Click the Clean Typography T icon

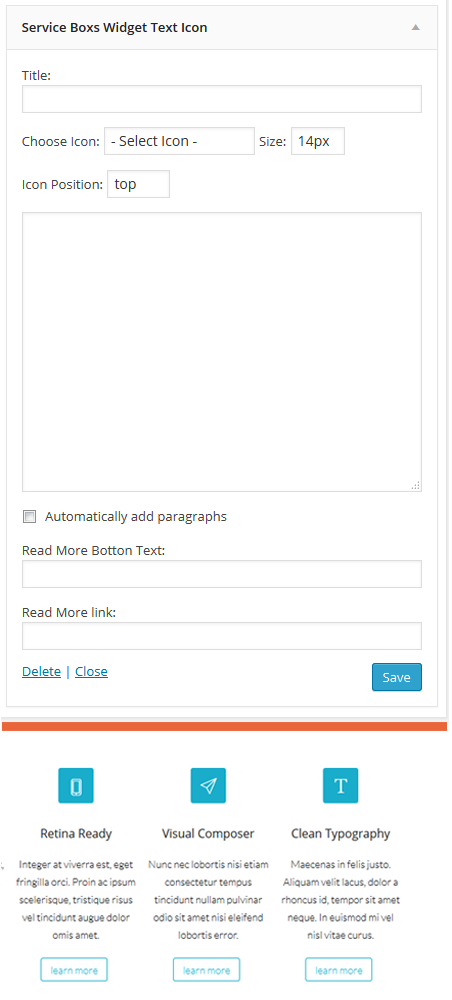(340, 785)
